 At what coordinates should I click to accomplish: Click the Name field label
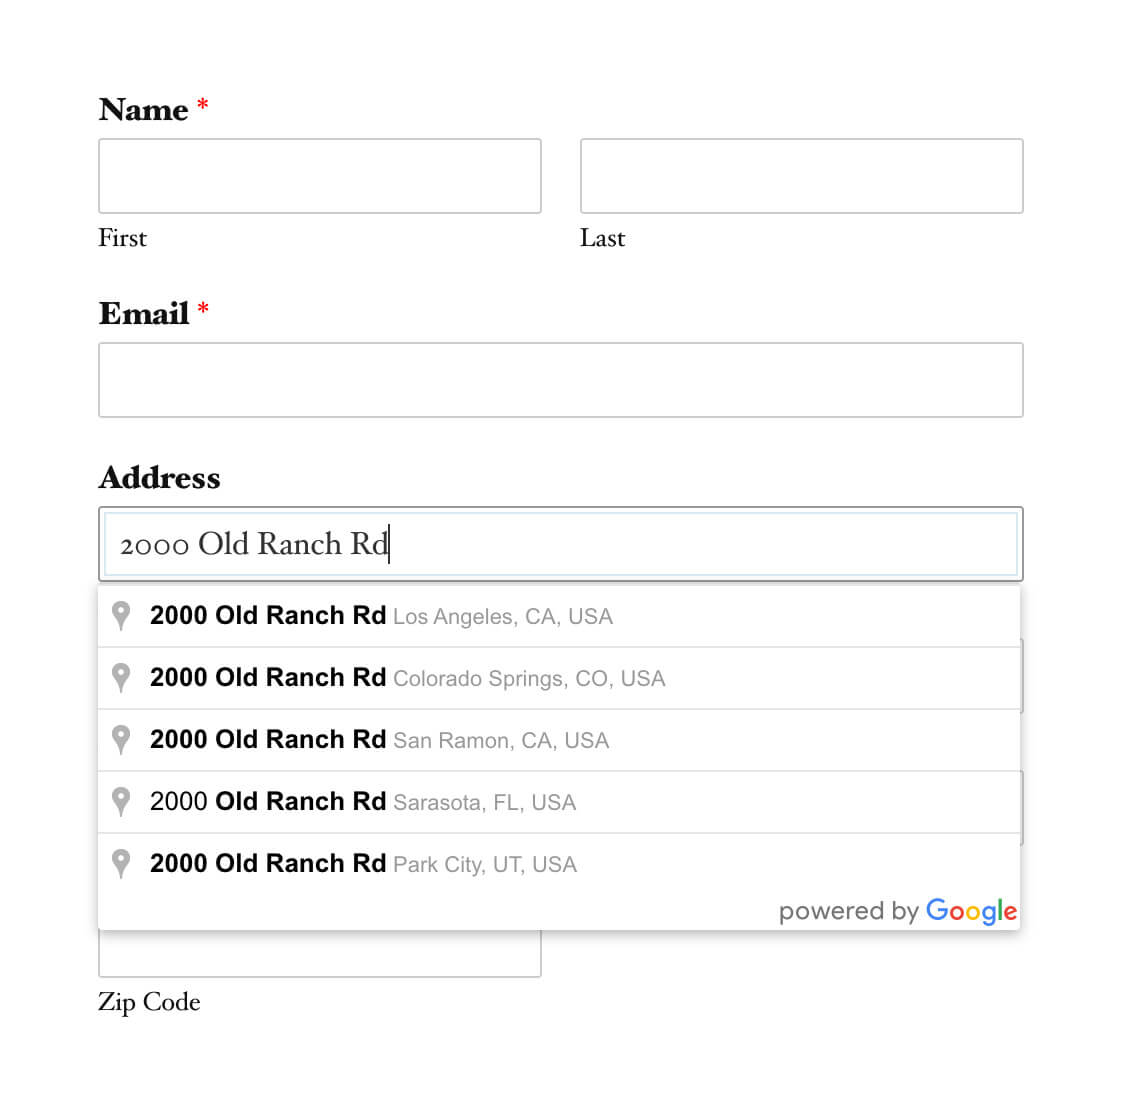click(144, 109)
